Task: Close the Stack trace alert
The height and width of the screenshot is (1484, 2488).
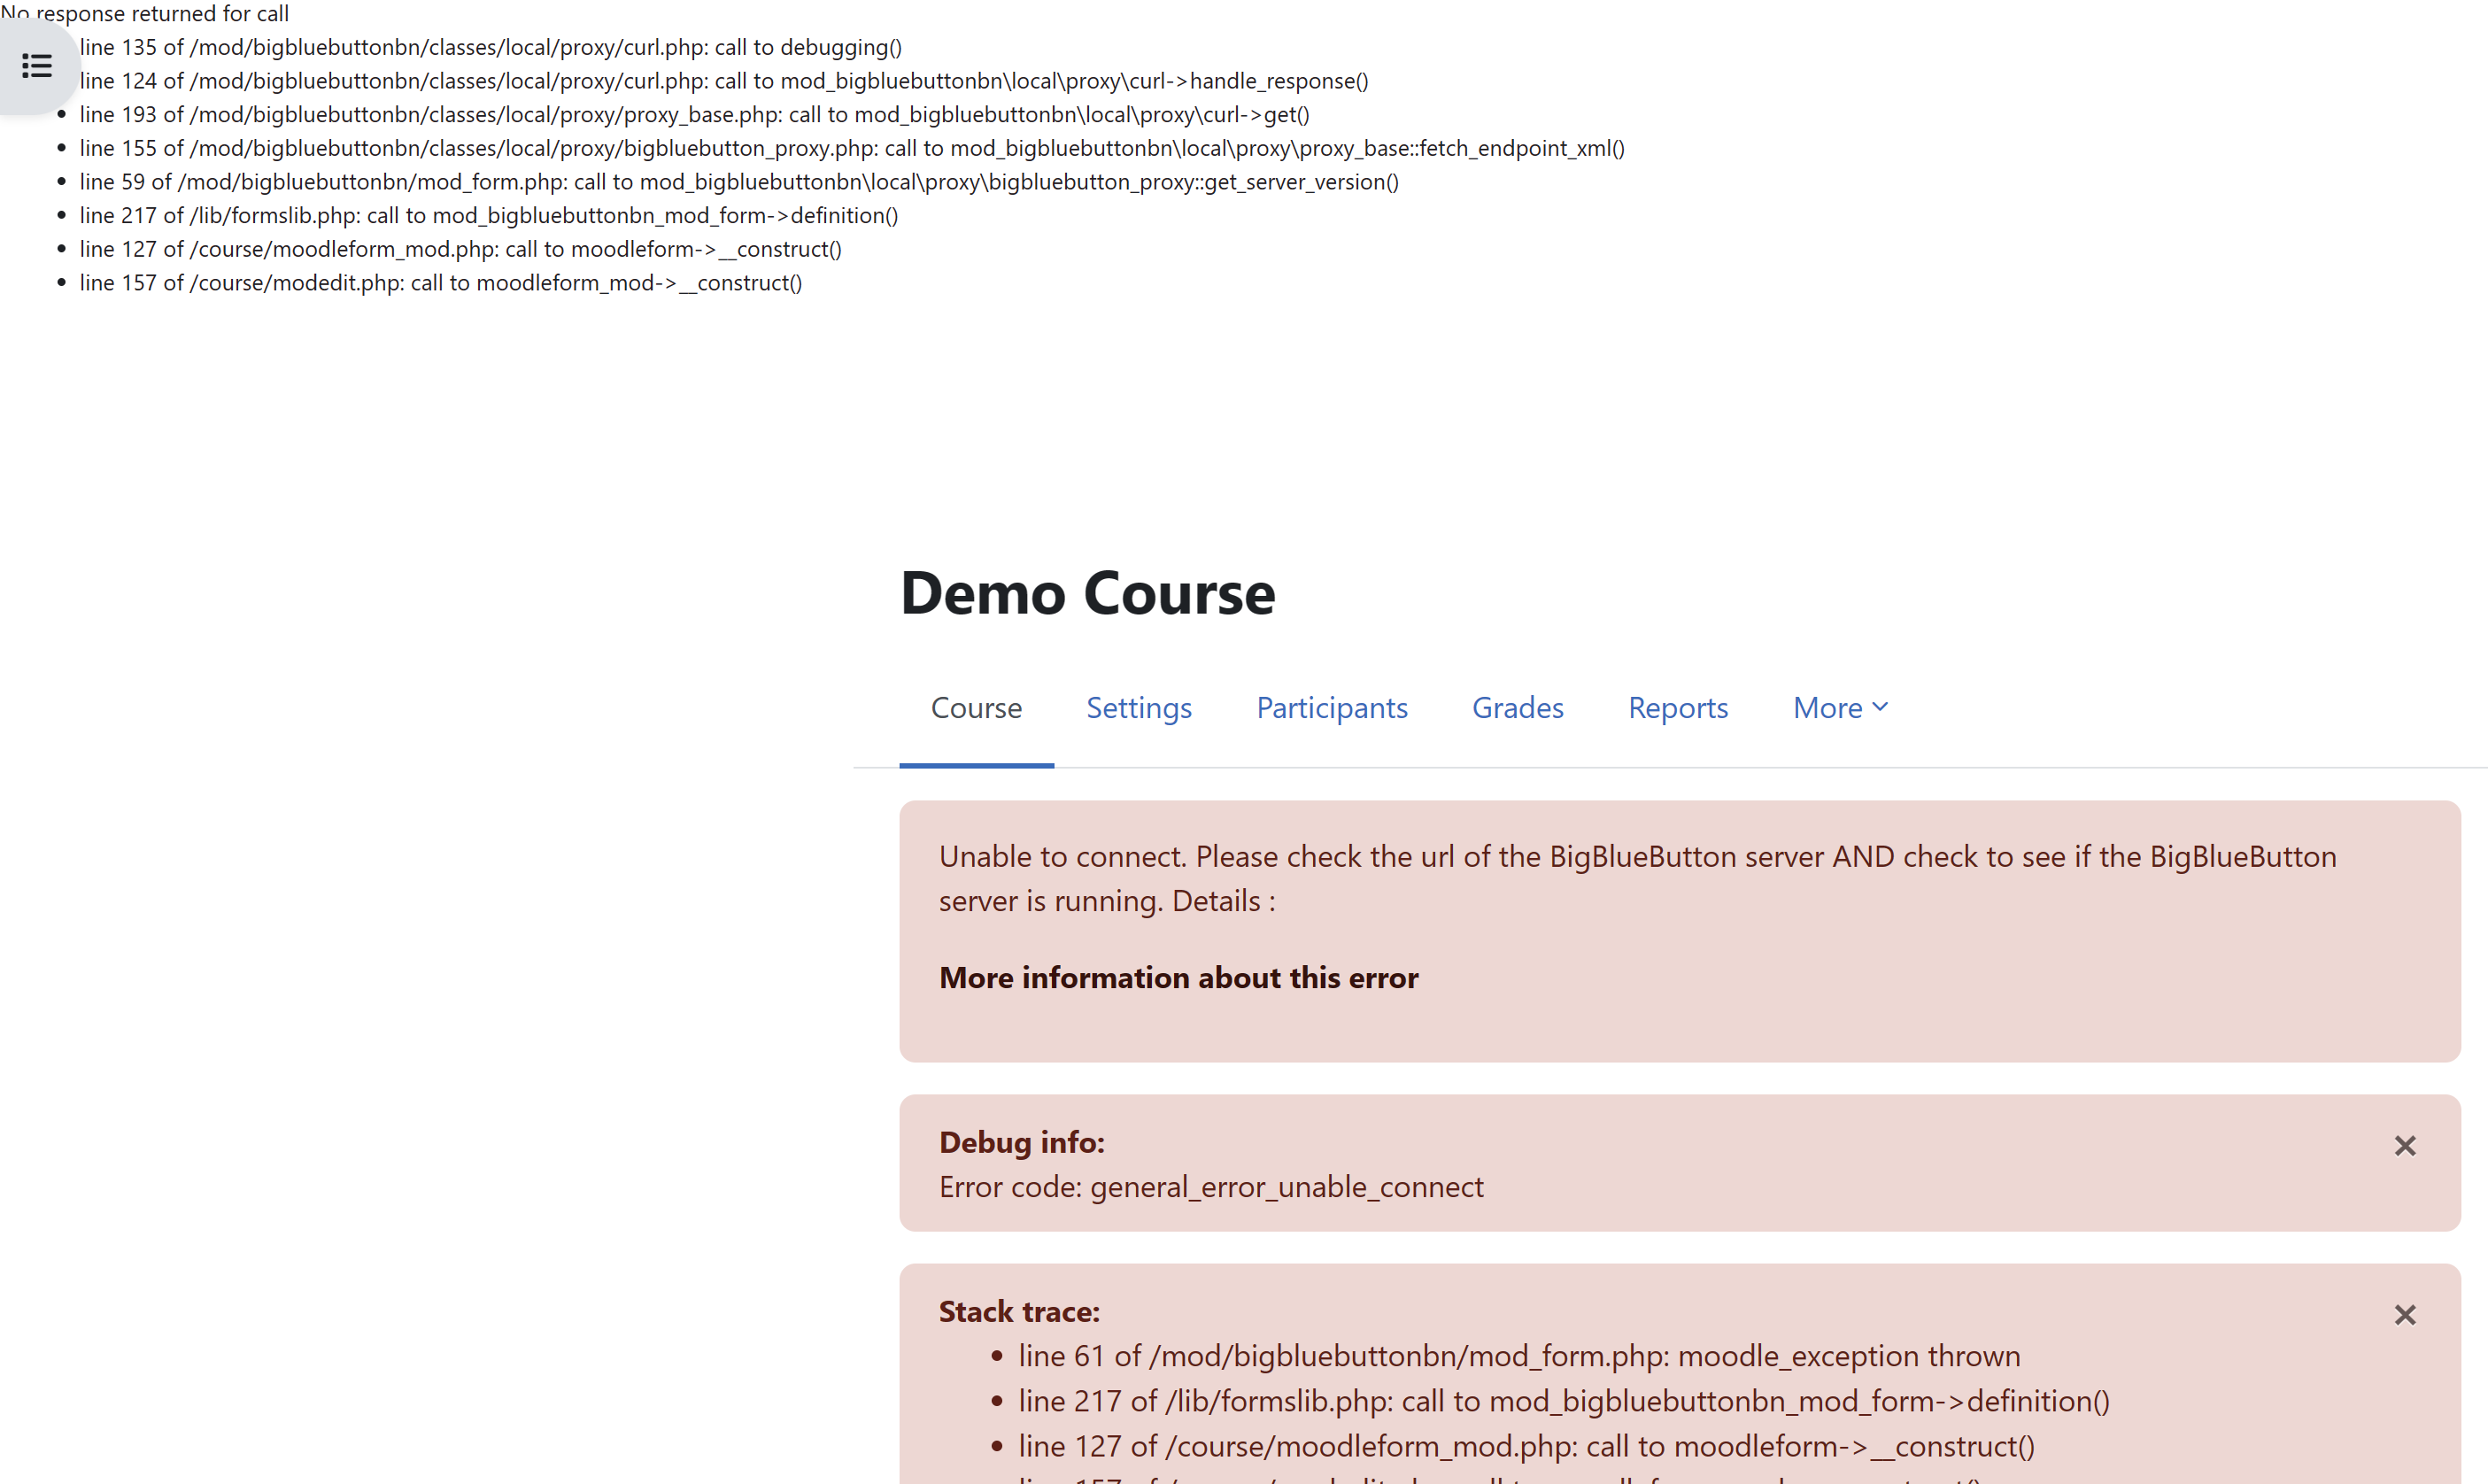Action: pyautogui.click(x=2404, y=1315)
